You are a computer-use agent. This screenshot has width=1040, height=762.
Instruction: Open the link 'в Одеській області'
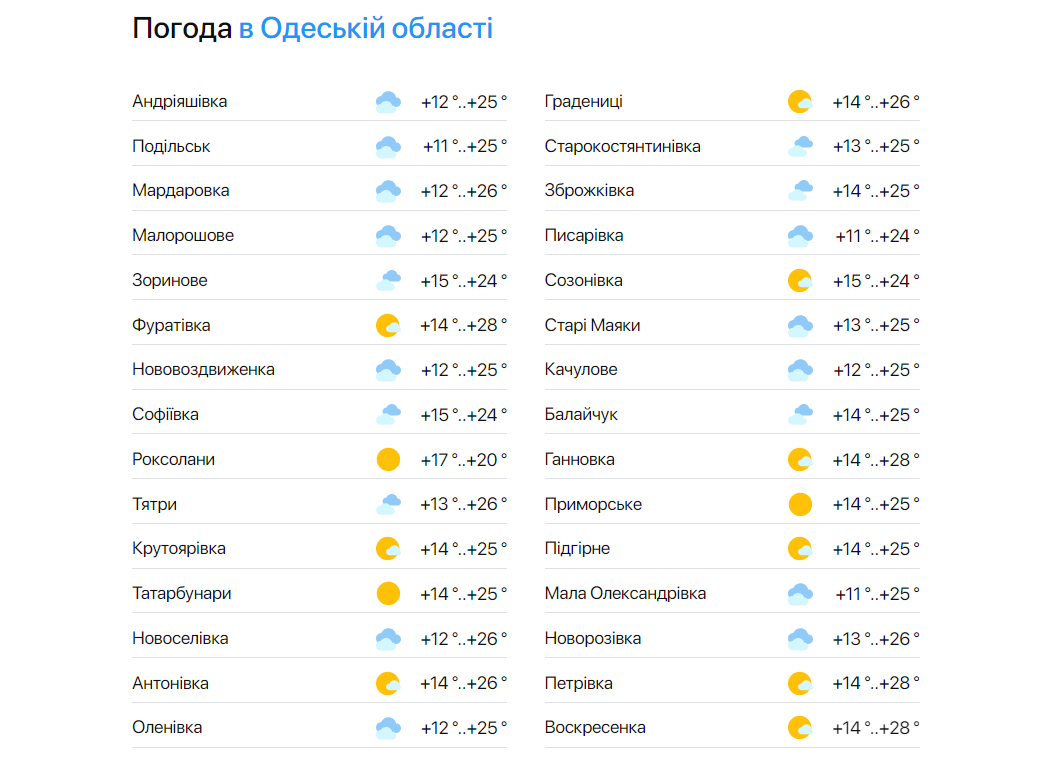(367, 28)
